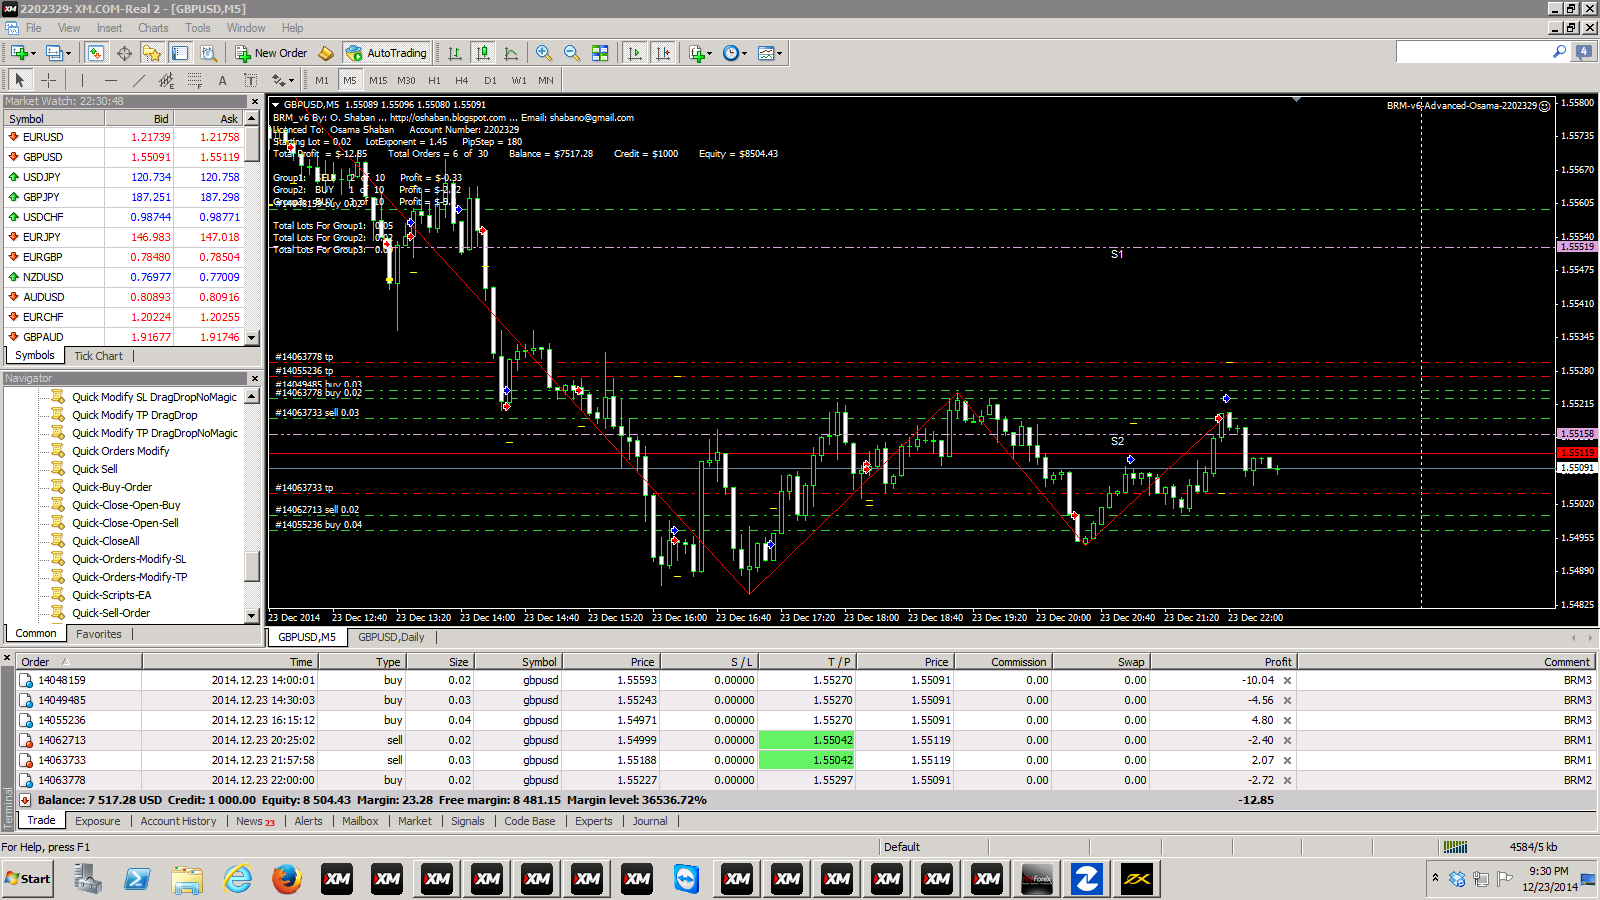Screen dimensions: 1600x900
Task: Open the Strategy Tester toolbar icon
Action: pos(208,53)
